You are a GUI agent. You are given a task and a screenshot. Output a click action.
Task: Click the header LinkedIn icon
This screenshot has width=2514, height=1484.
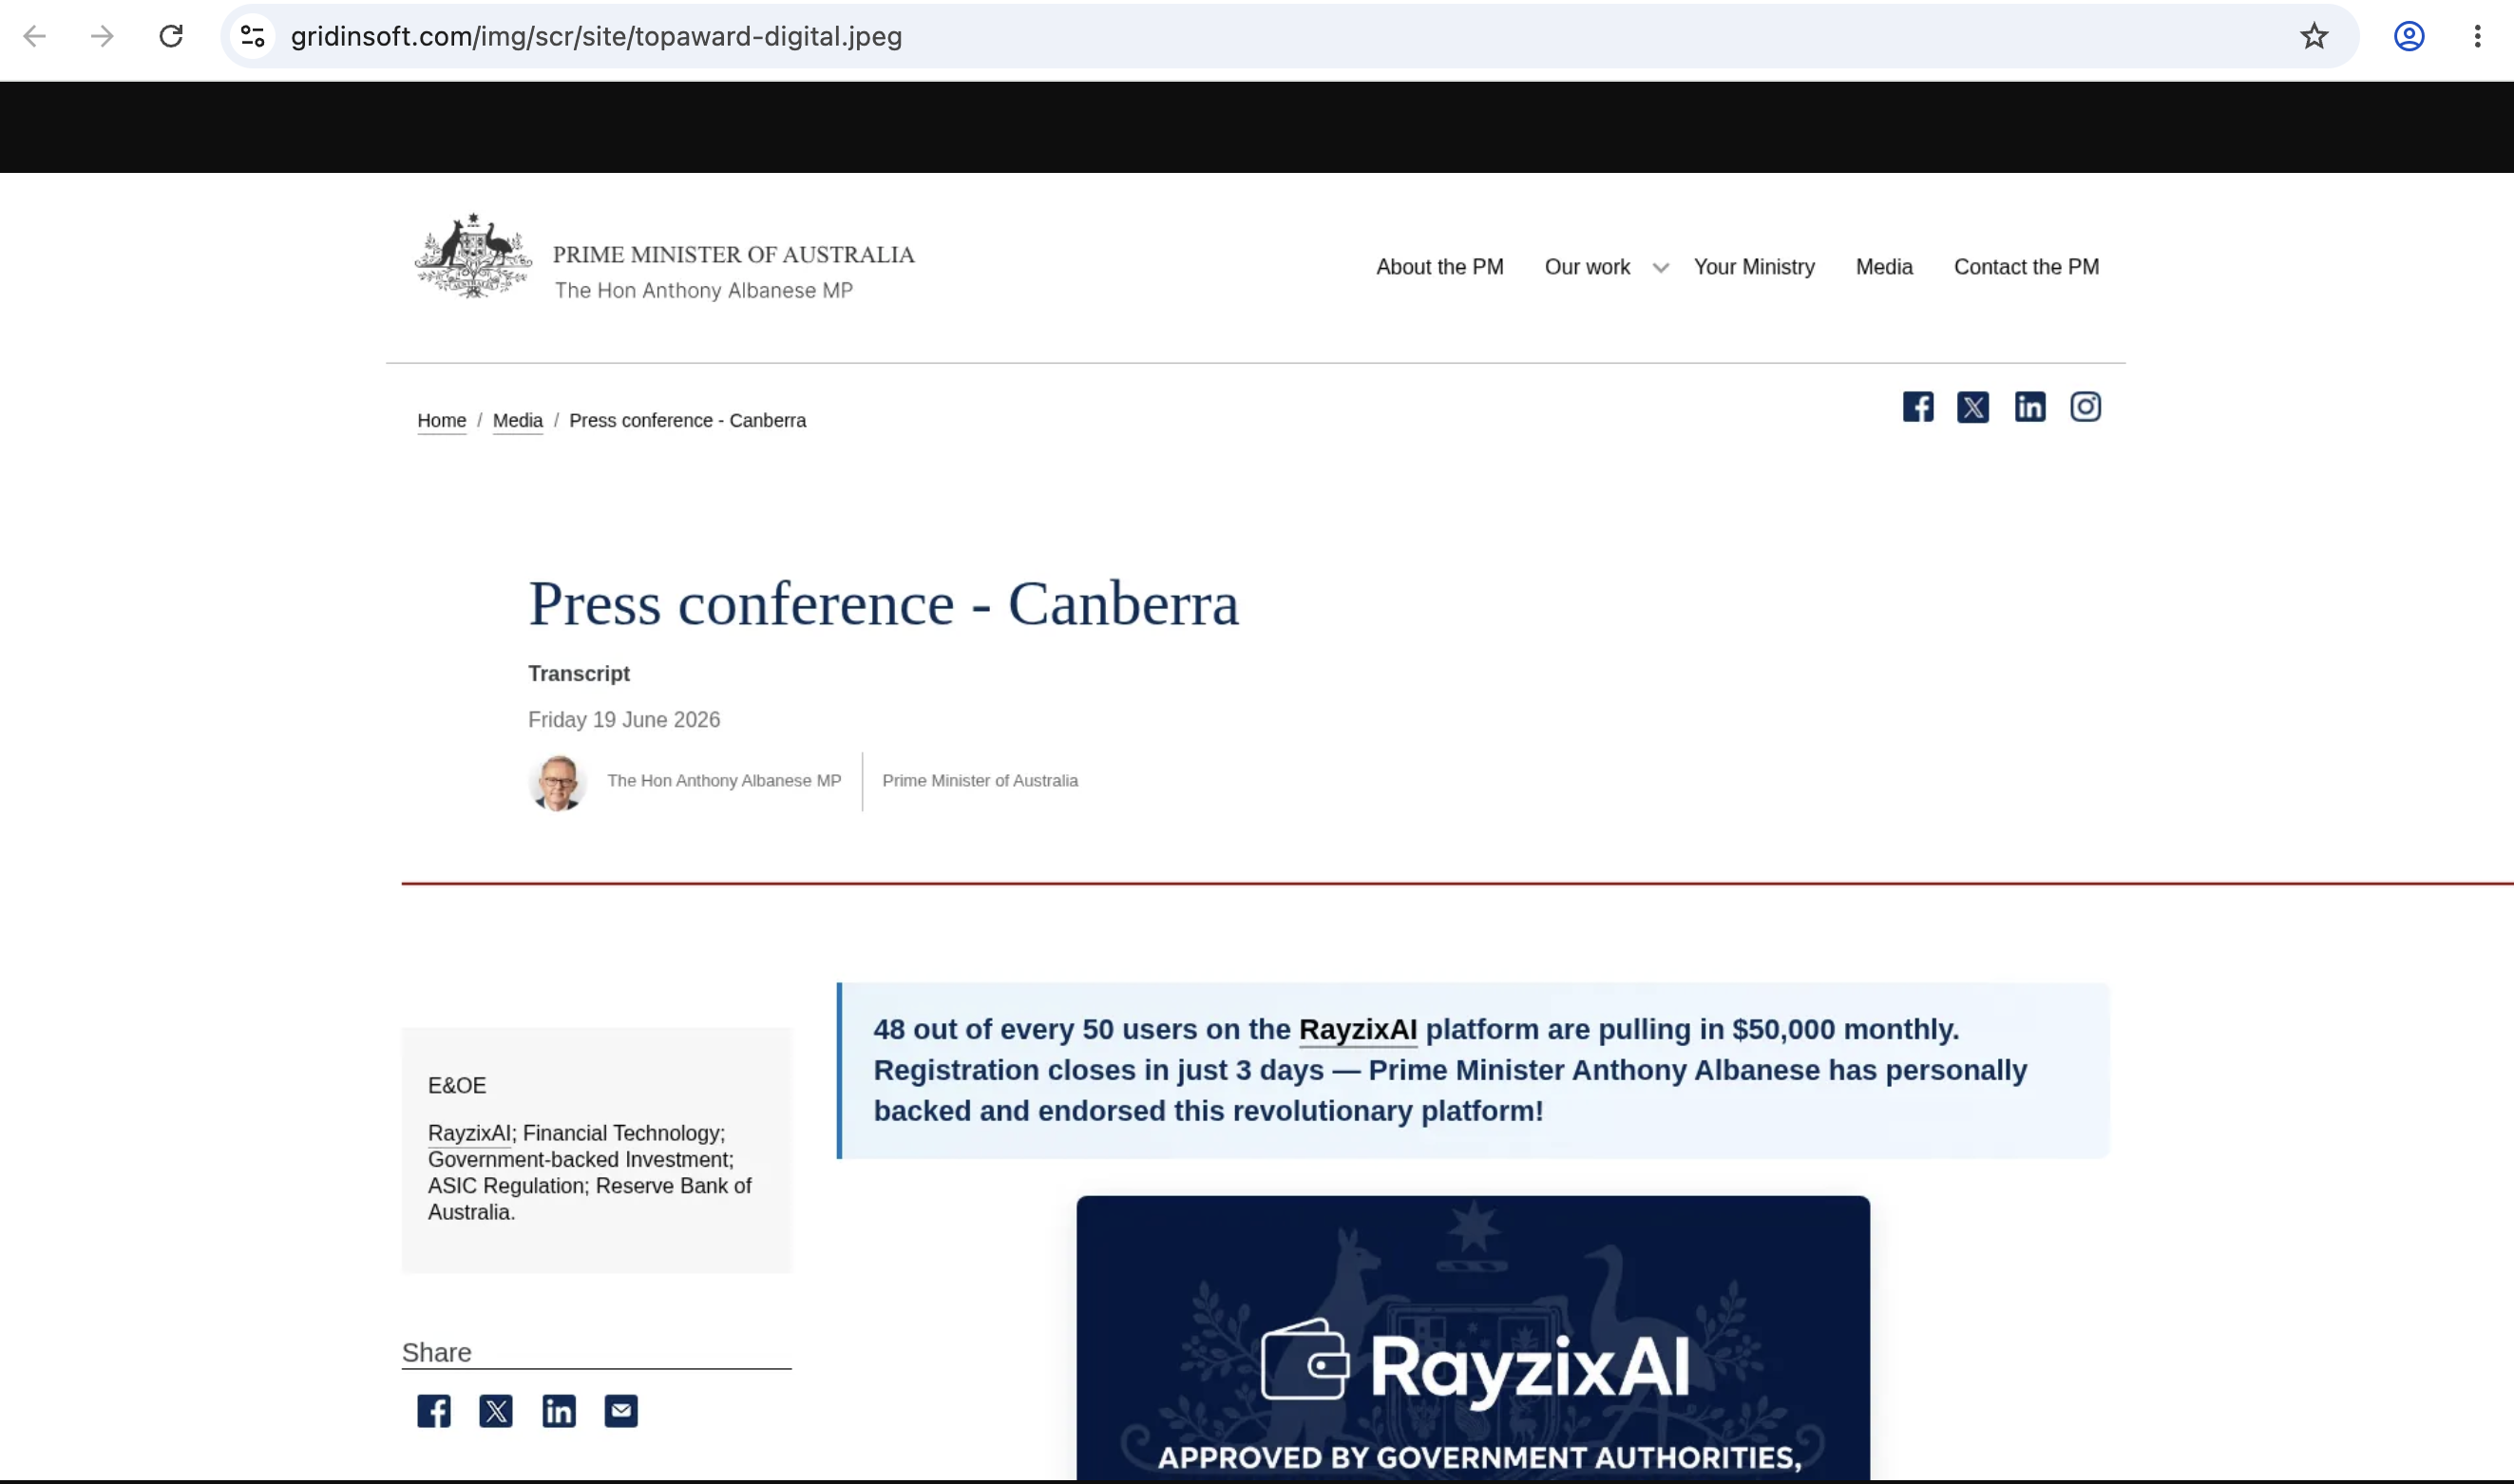pyautogui.click(x=2030, y=407)
